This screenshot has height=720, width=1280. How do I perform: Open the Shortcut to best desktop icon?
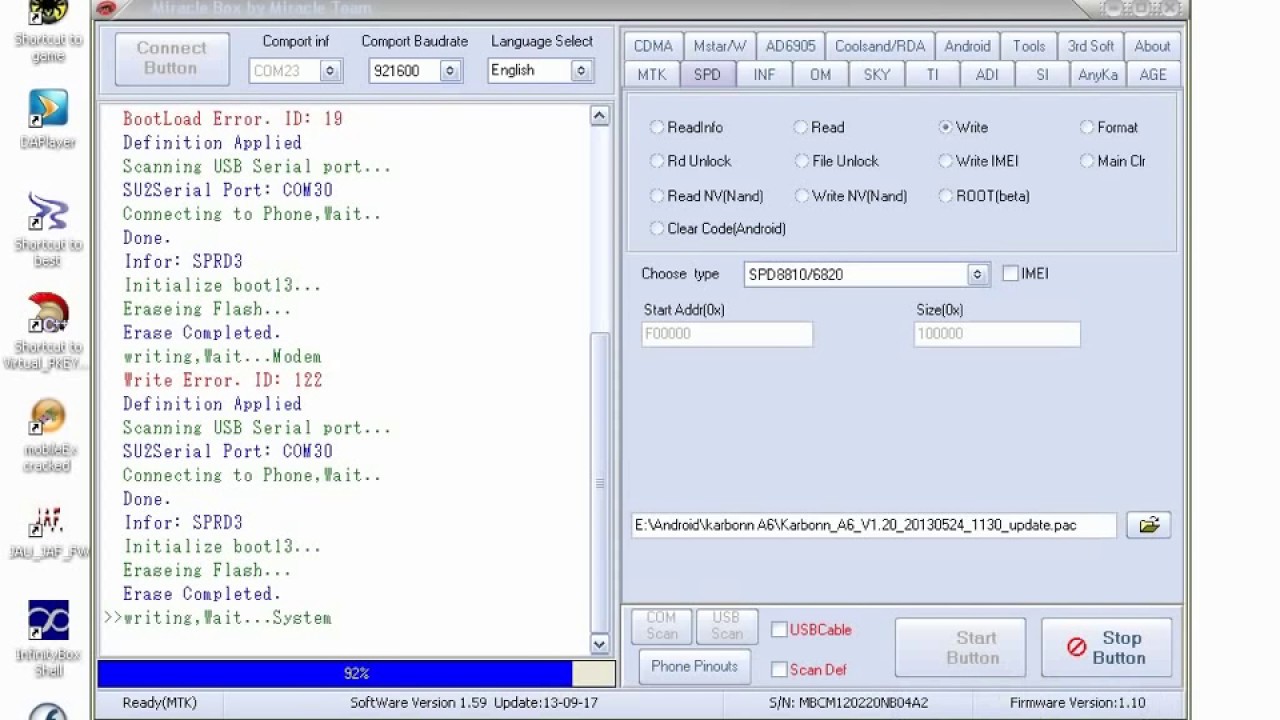pyautogui.click(x=48, y=229)
